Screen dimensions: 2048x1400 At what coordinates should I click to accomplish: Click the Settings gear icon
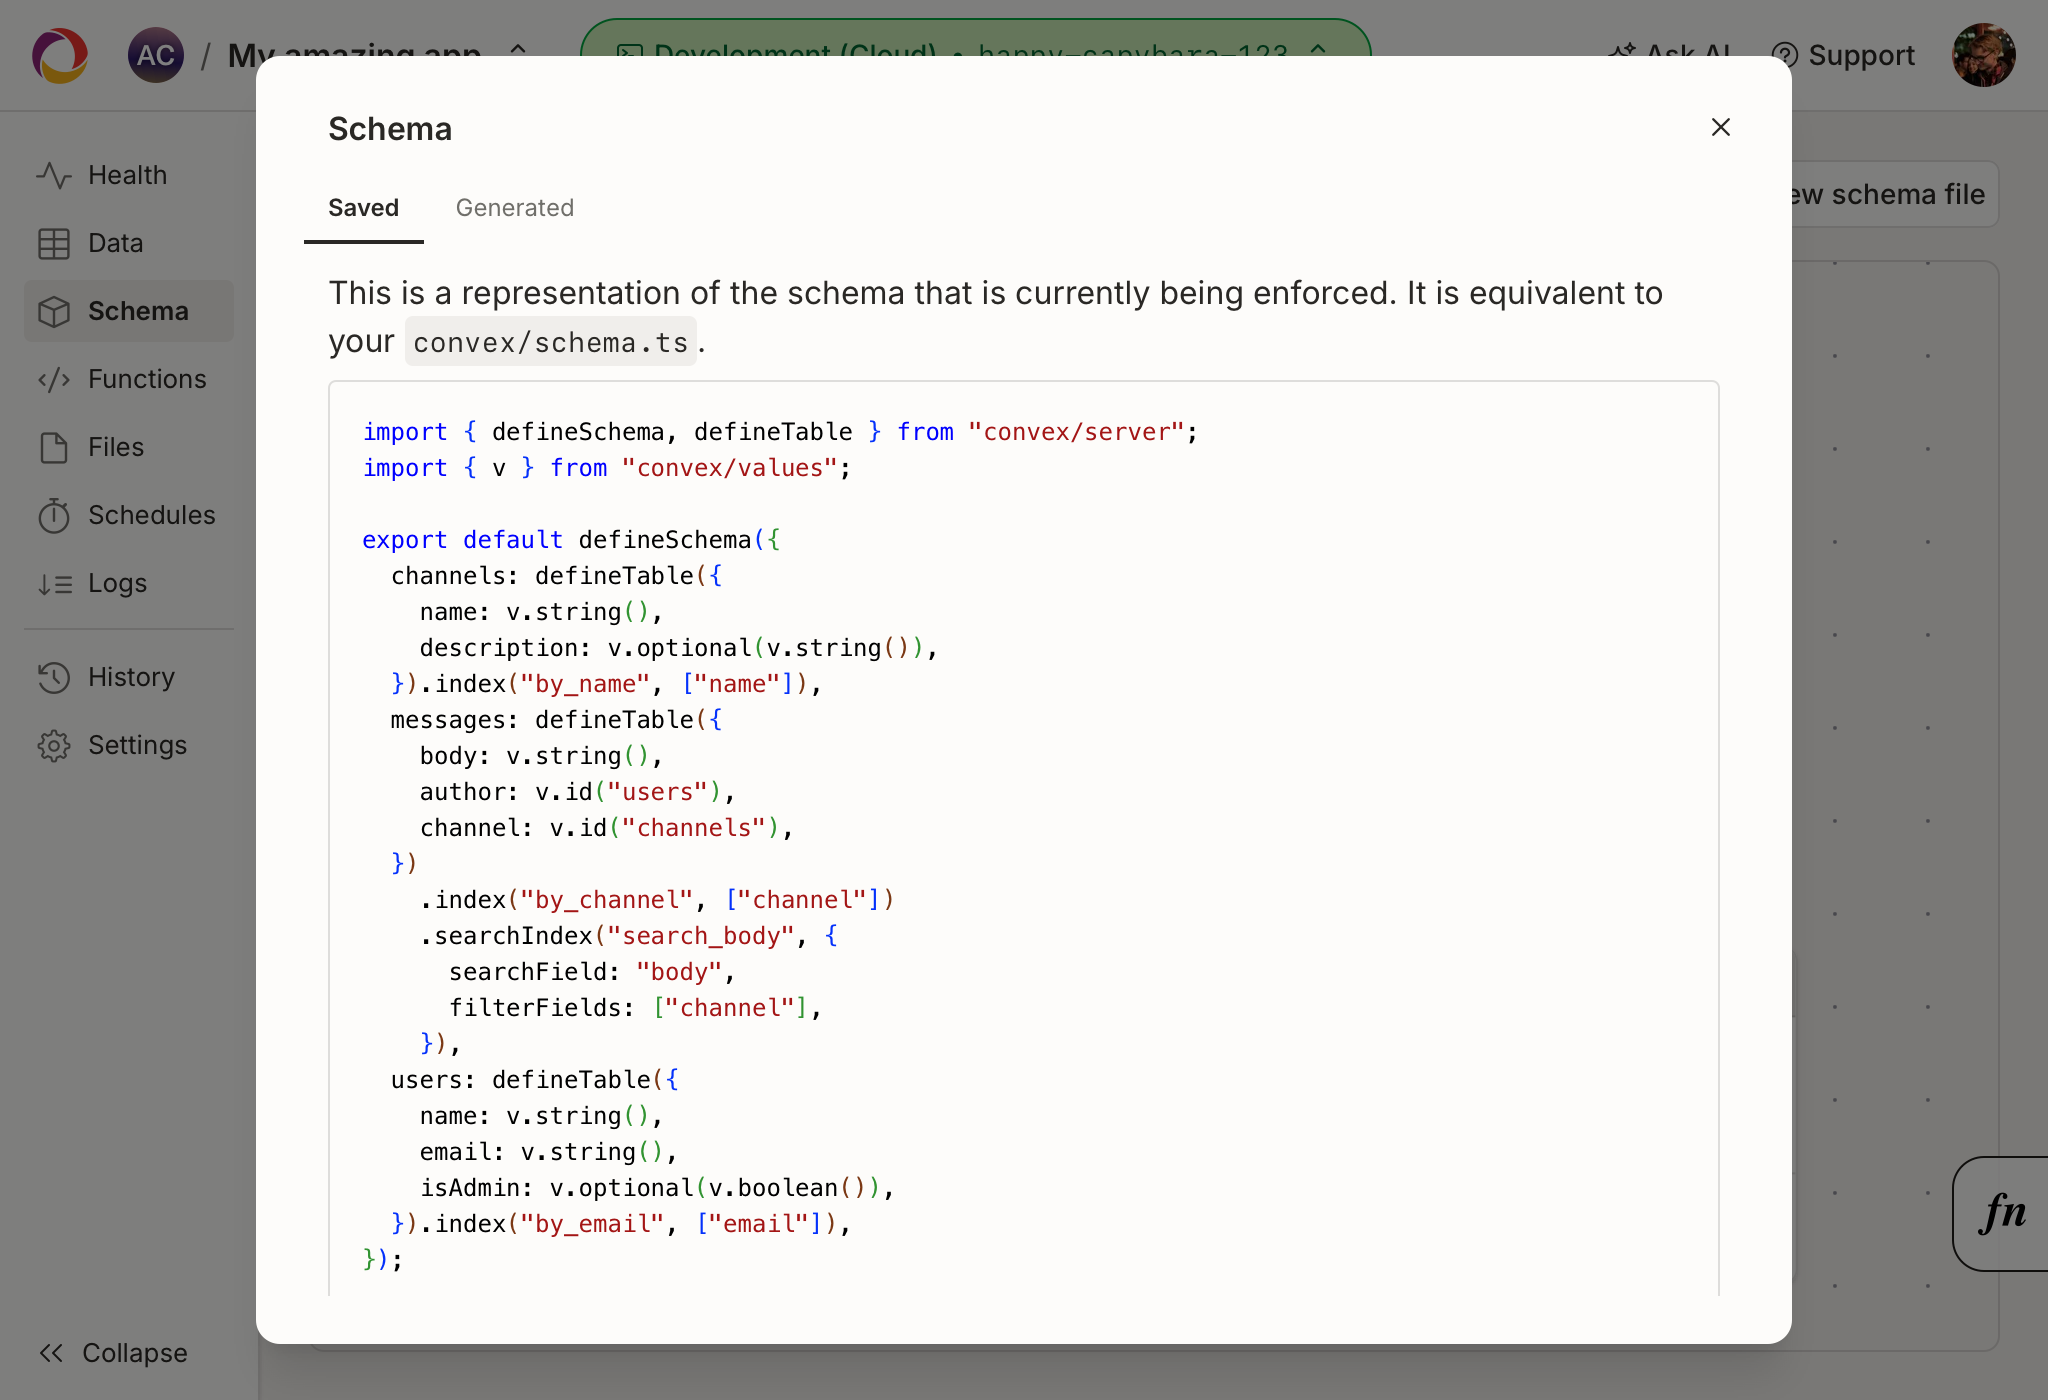click(54, 745)
